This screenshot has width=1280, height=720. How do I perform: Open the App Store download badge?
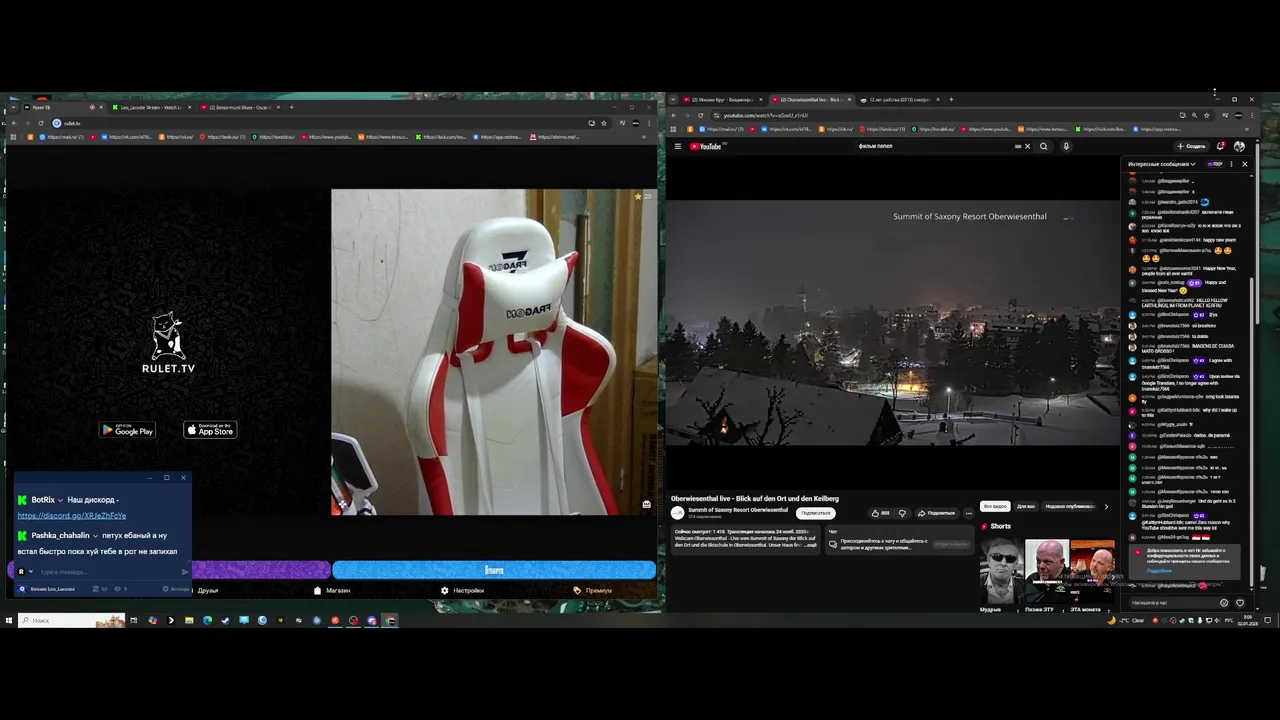point(210,430)
